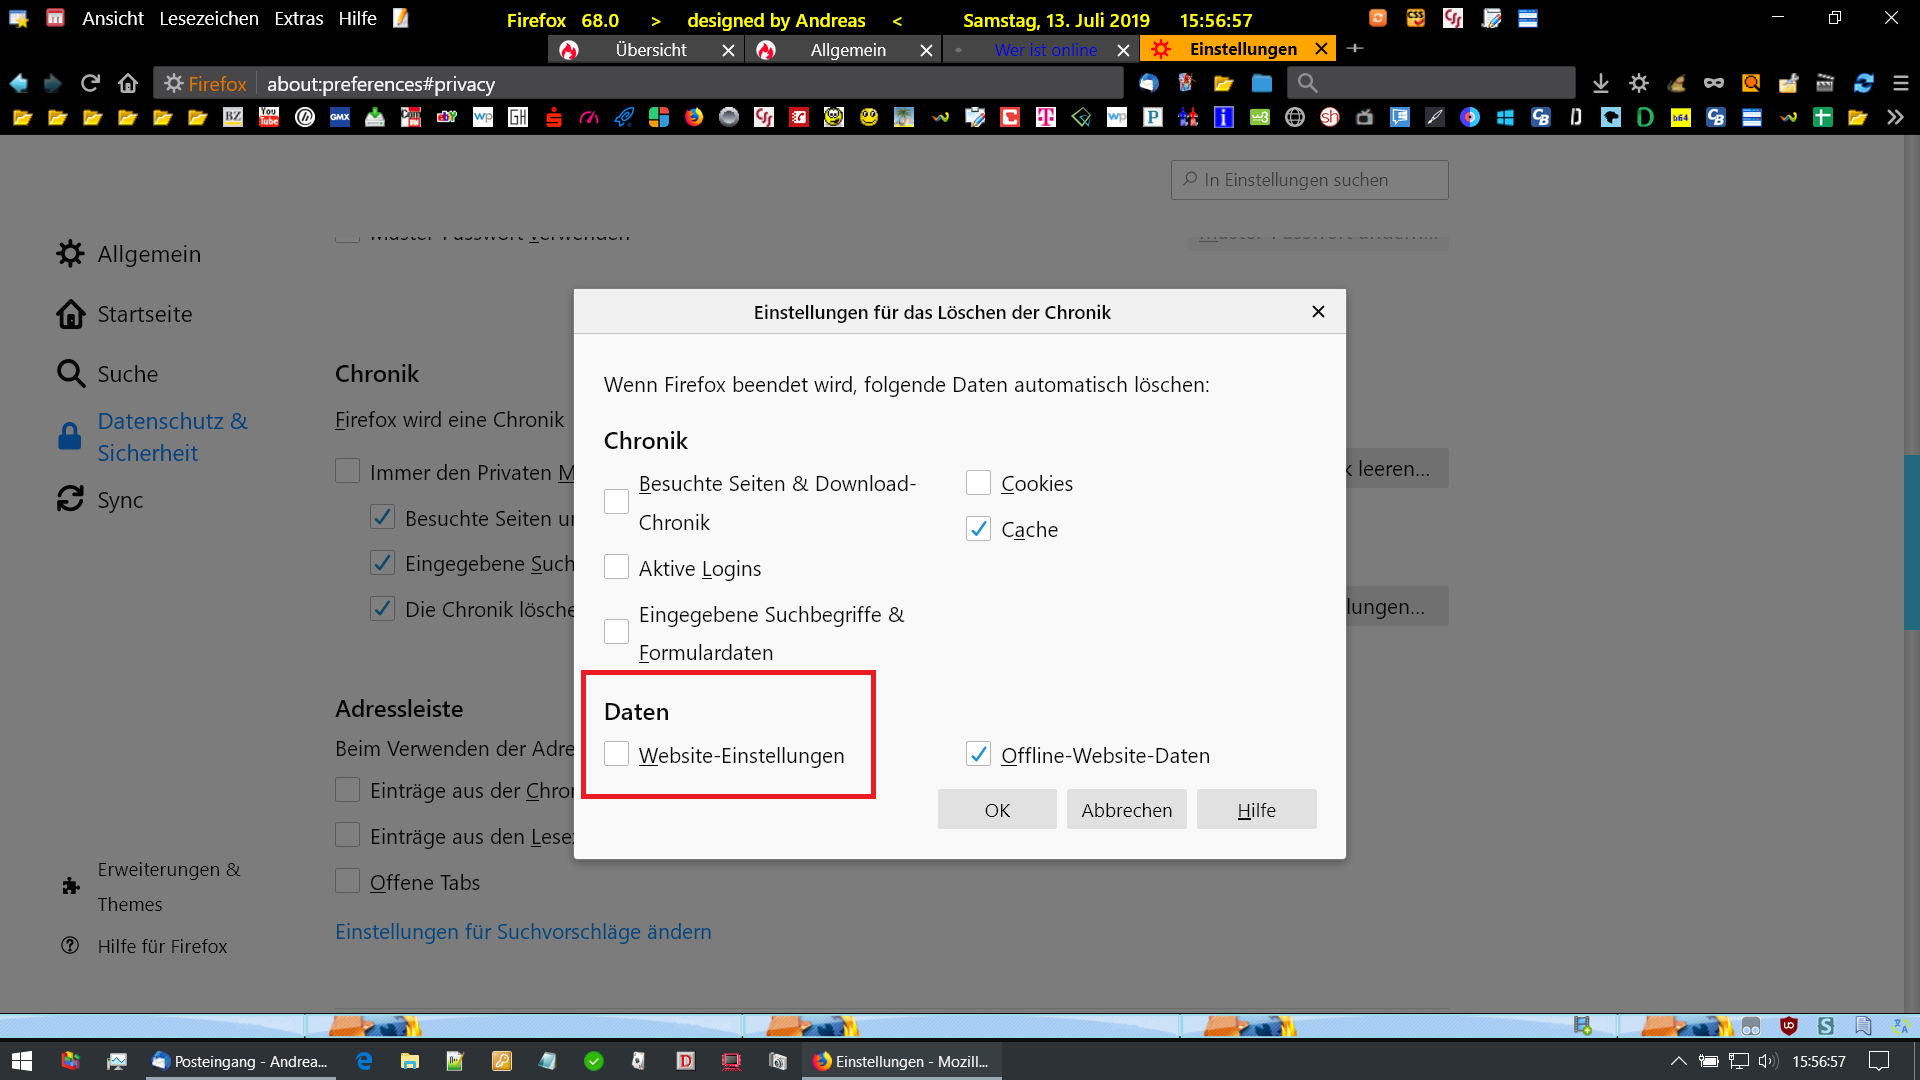This screenshot has width=1920, height=1080.
Task: Open the Lesezeichen menu
Action: 208,19
